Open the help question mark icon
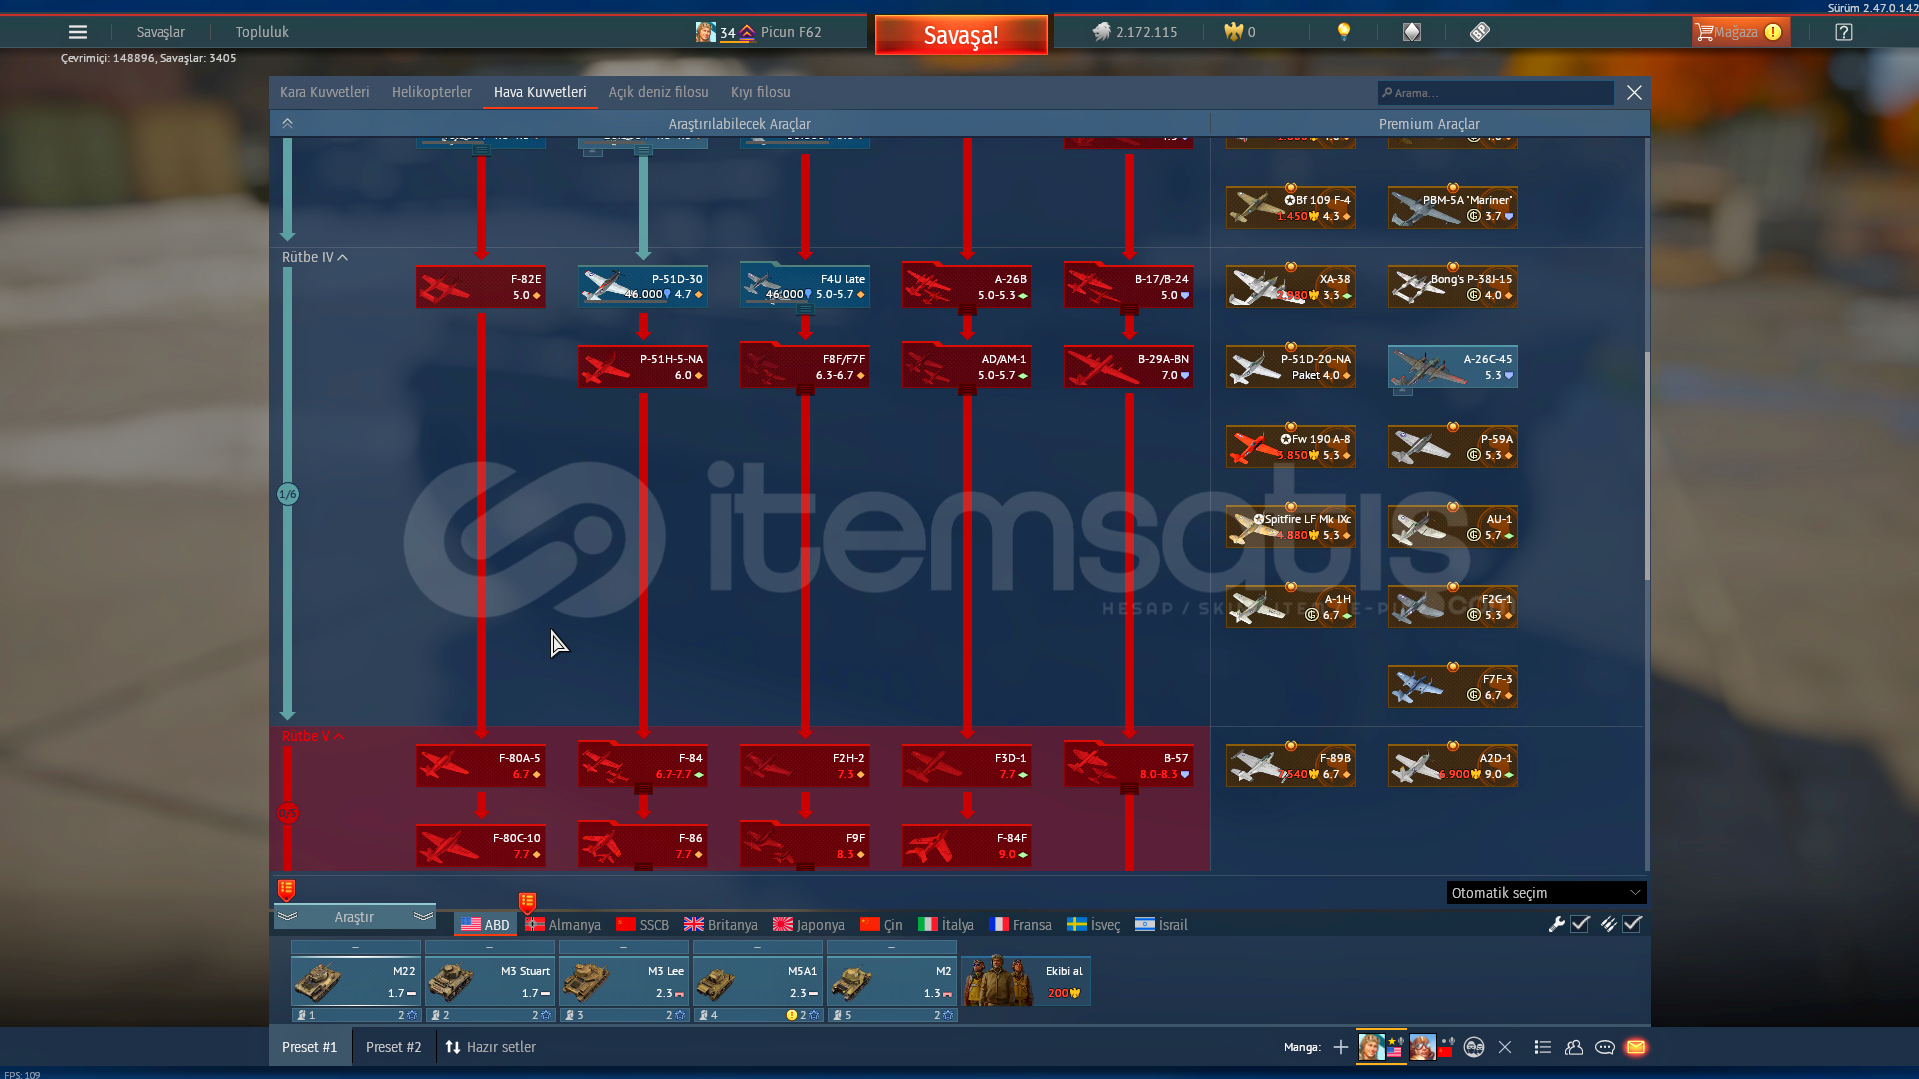 [1844, 32]
